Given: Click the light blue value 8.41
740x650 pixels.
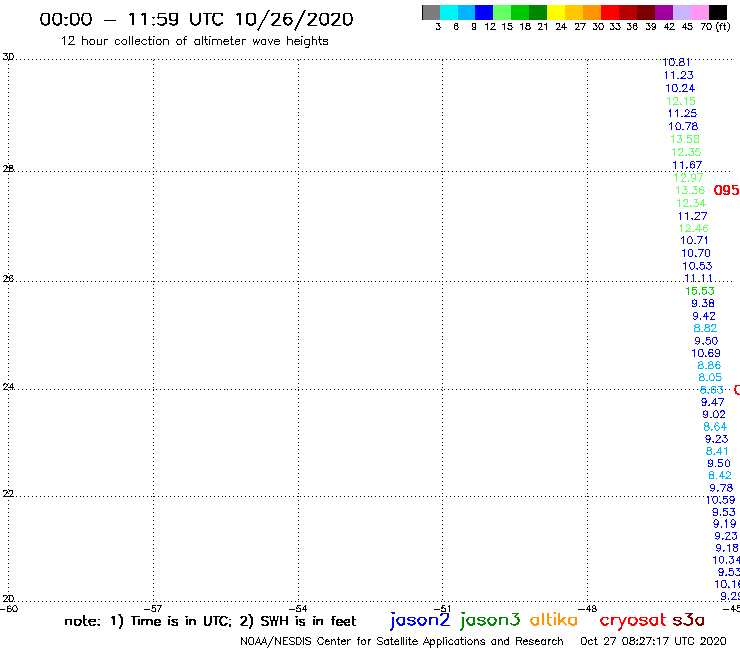Looking at the screenshot, I should tap(717, 451).
